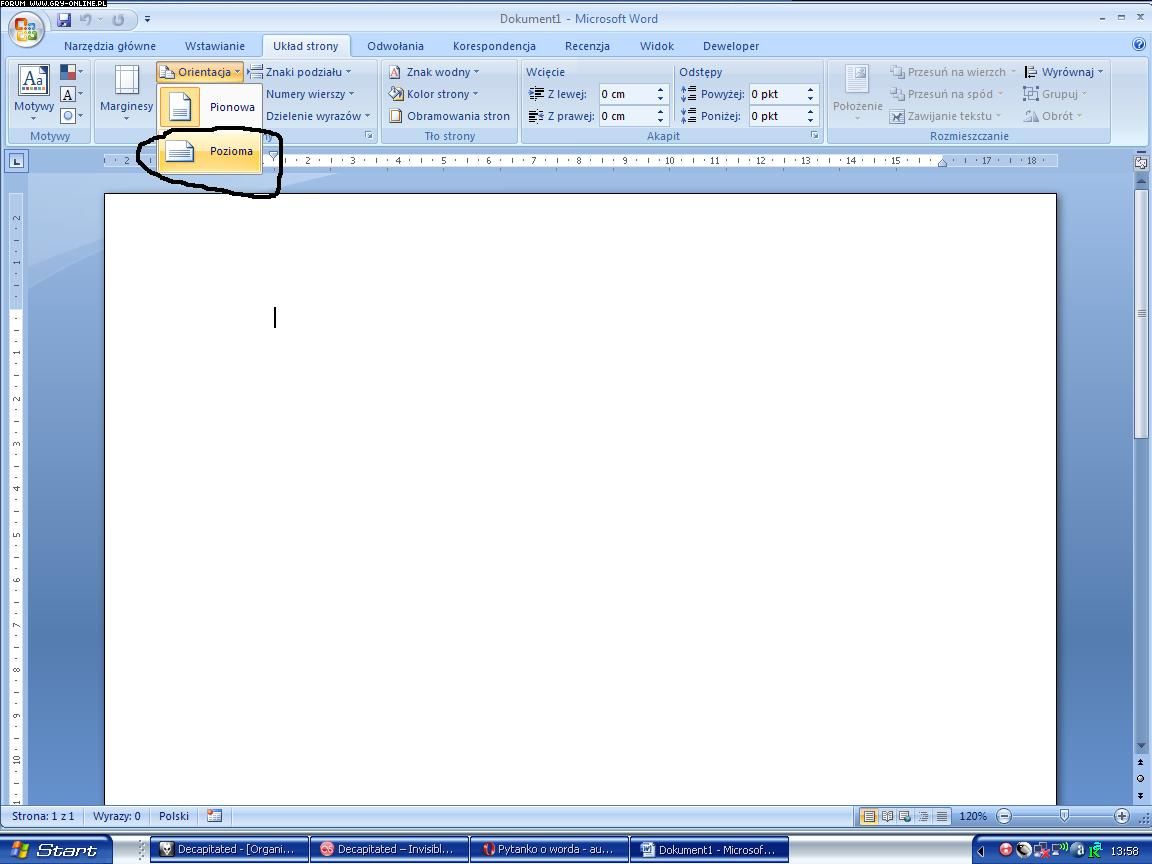
Task: Open Znaki podziału breaks menu
Action: point(300,72)
